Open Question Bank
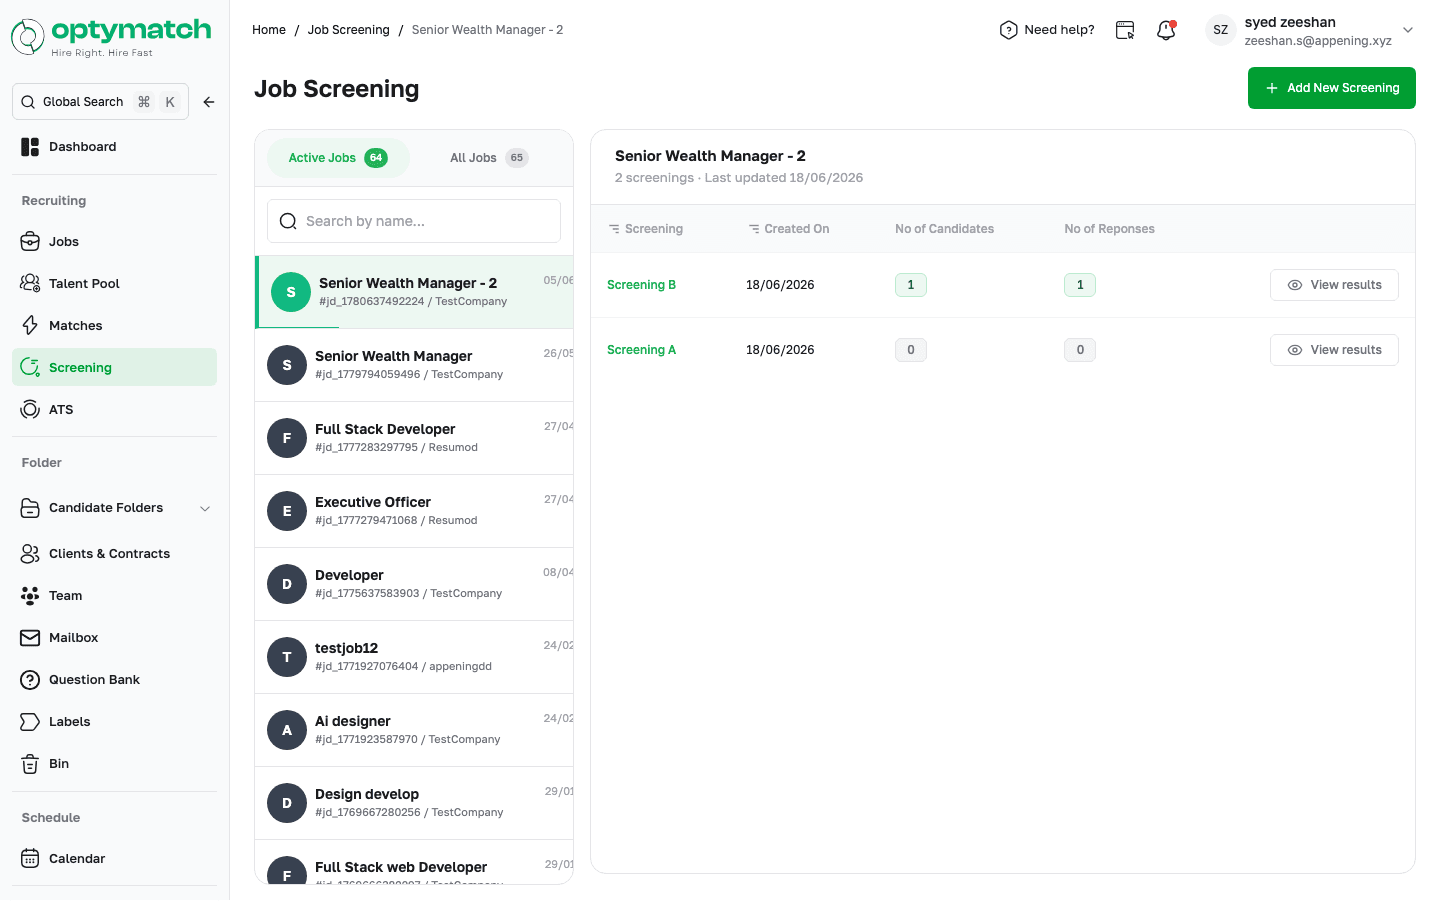The image size is (1440, 909). coord(114,680)
